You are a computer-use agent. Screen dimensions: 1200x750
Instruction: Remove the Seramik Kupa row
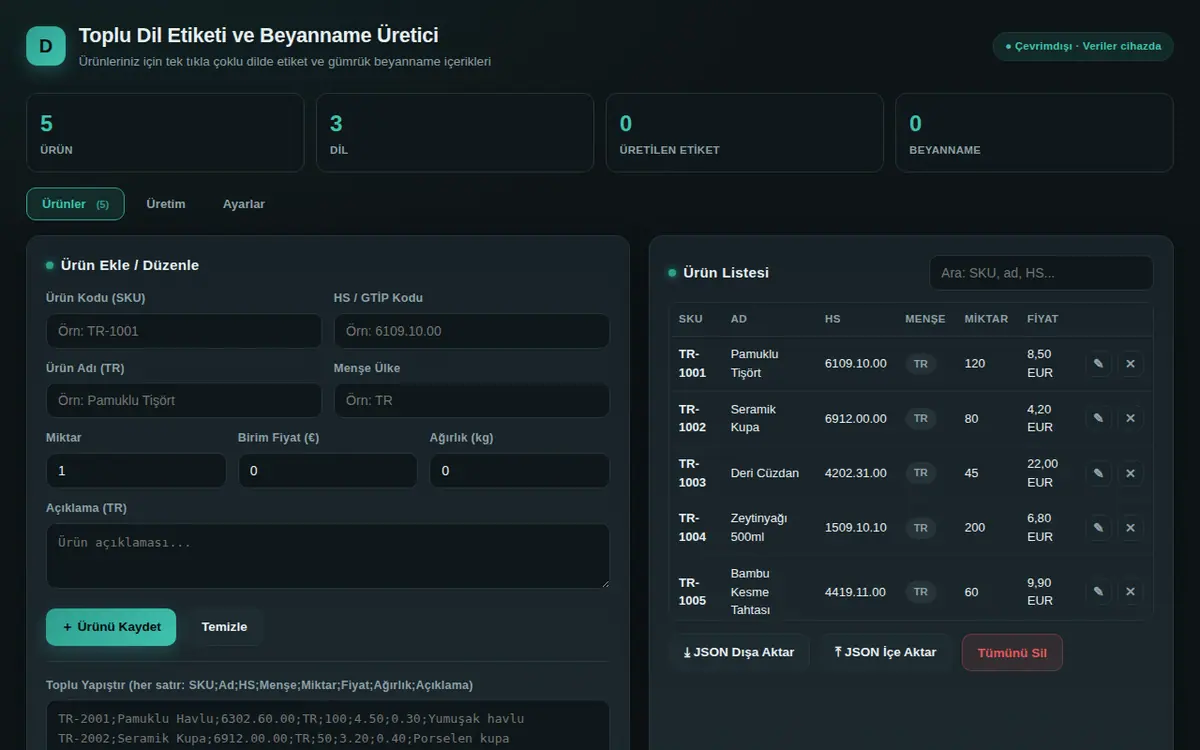coord(1130,418)
